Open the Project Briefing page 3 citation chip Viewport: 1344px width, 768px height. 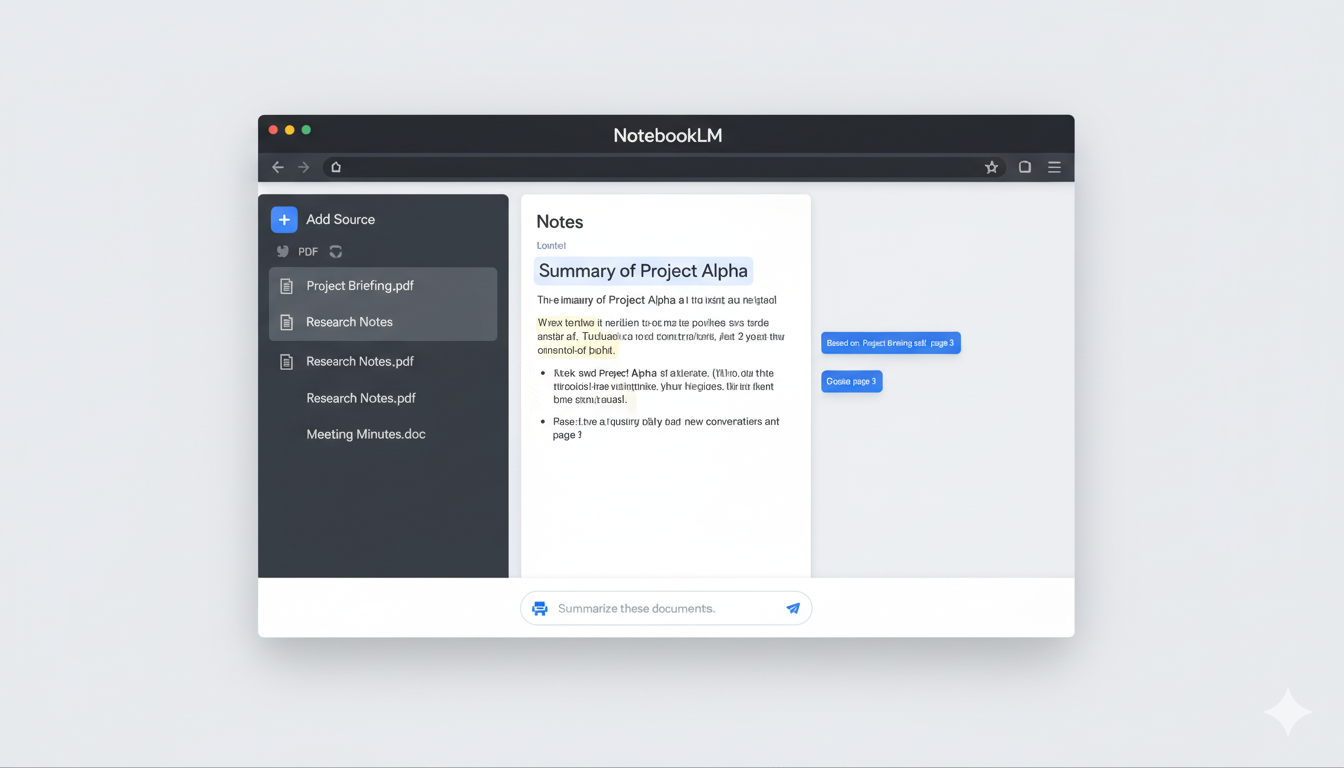[x=890, y=342]
